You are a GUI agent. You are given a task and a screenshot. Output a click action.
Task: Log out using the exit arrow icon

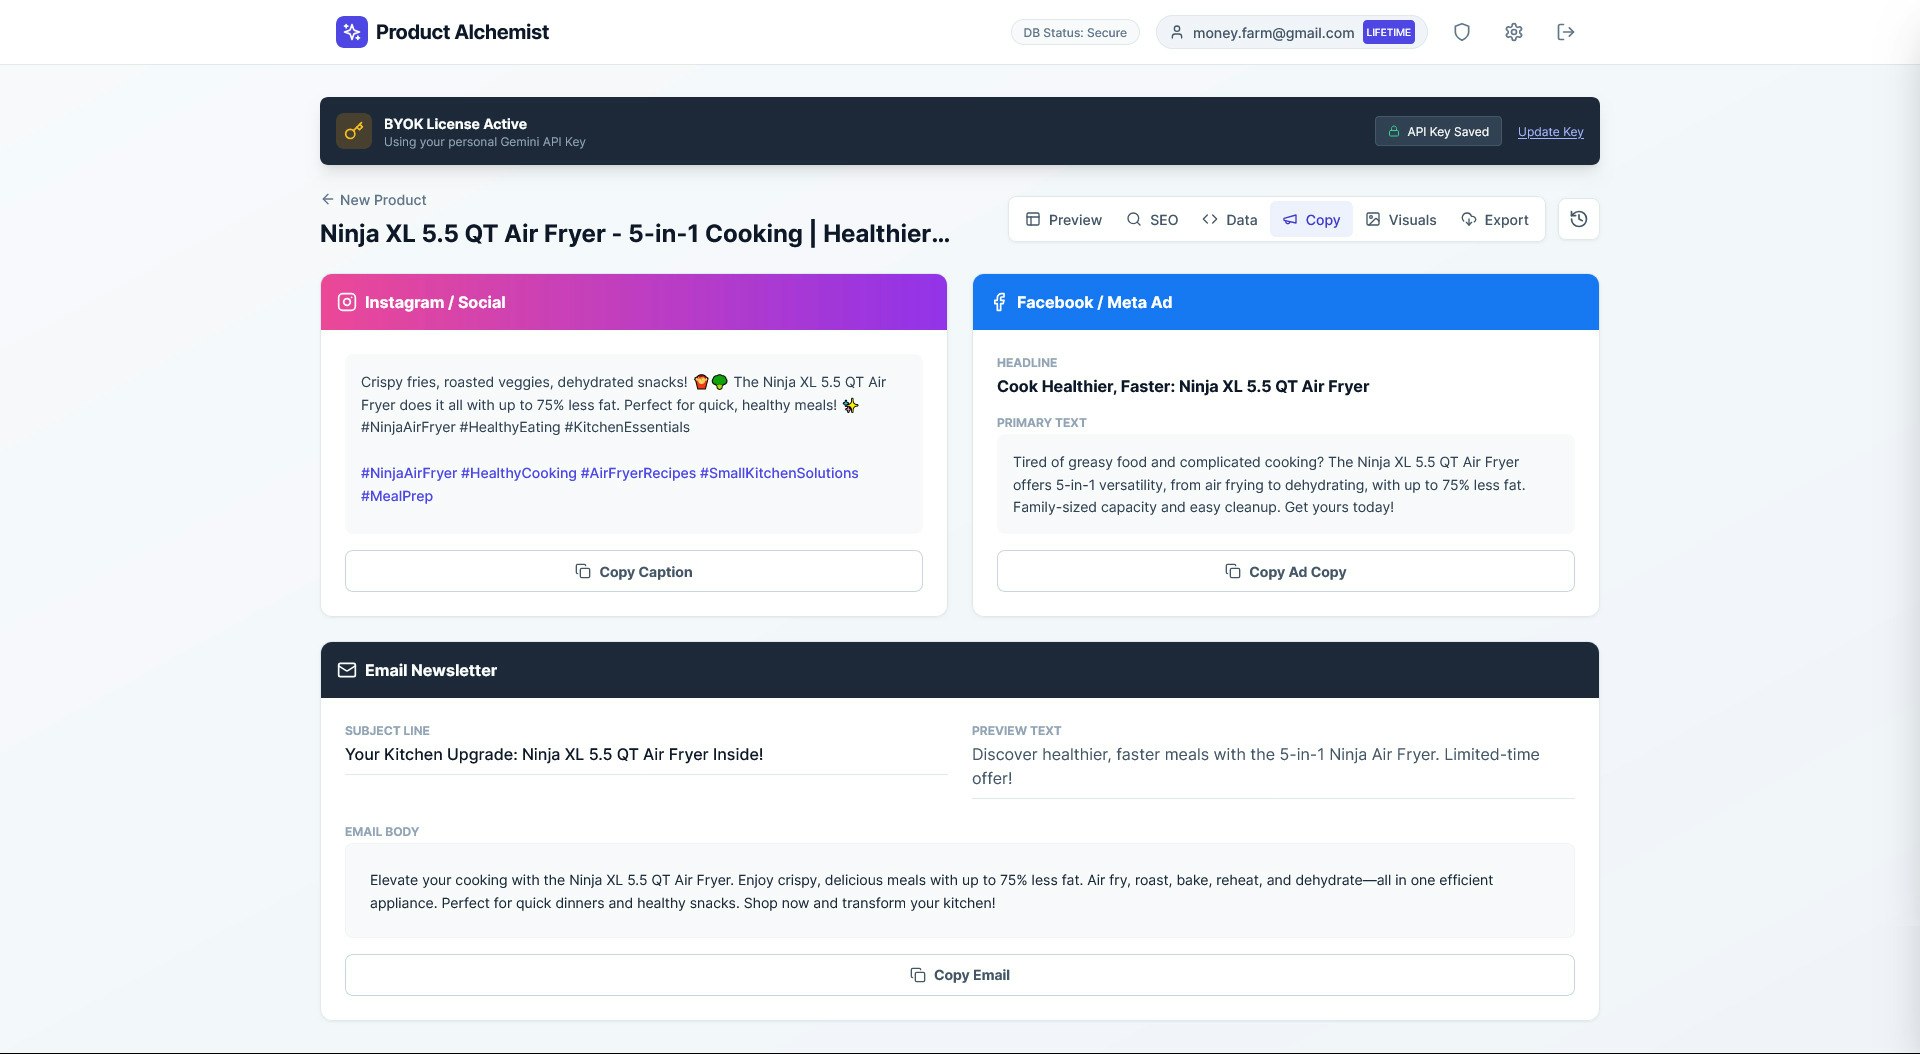[1566, 32]
